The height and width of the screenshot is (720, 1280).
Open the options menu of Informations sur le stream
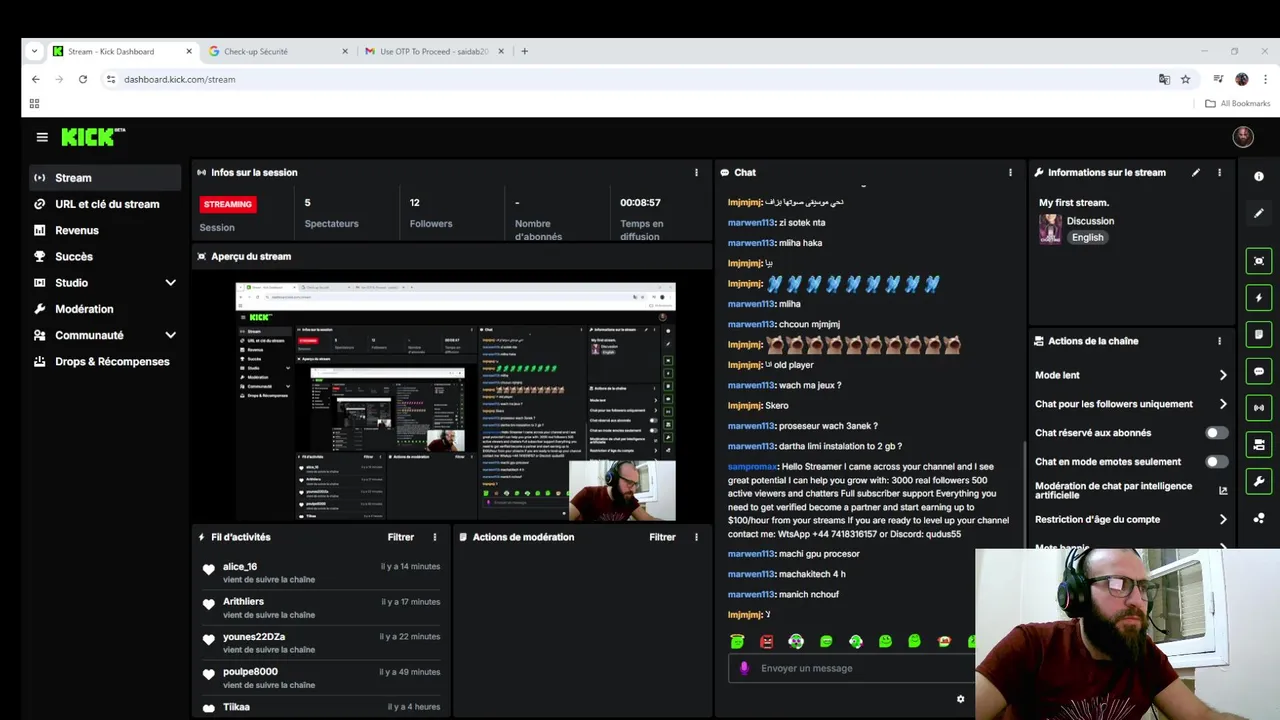click(1219, 172)
